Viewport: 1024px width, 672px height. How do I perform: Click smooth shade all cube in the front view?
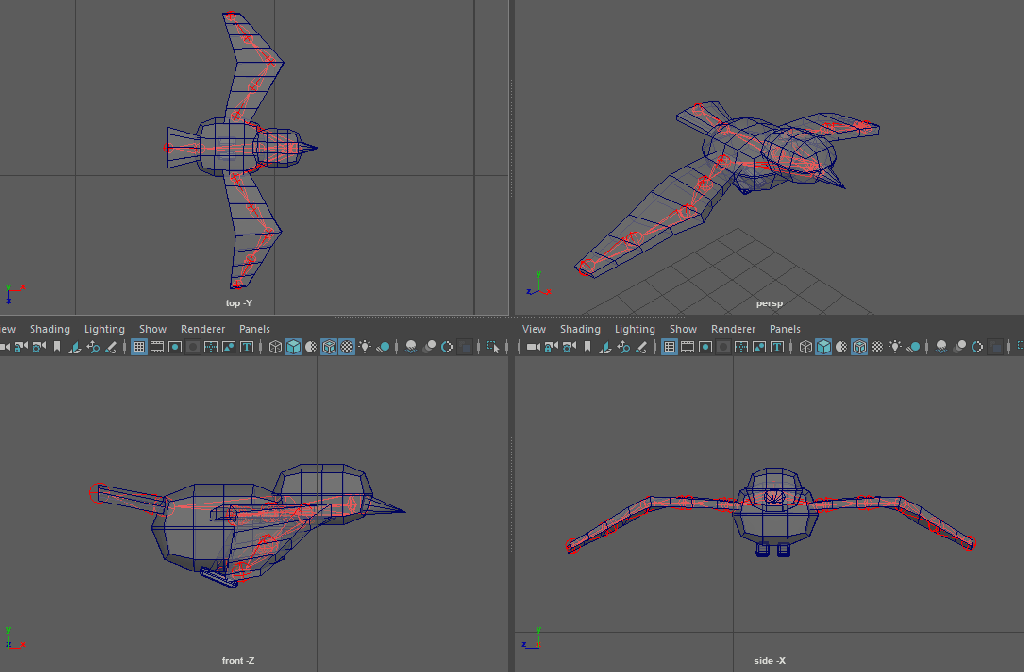pyautogui.click(x=293, y=347)
